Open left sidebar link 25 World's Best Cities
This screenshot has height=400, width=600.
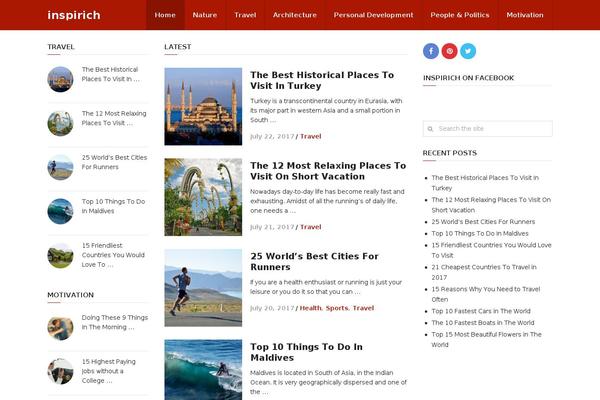[x=114, y=162]
